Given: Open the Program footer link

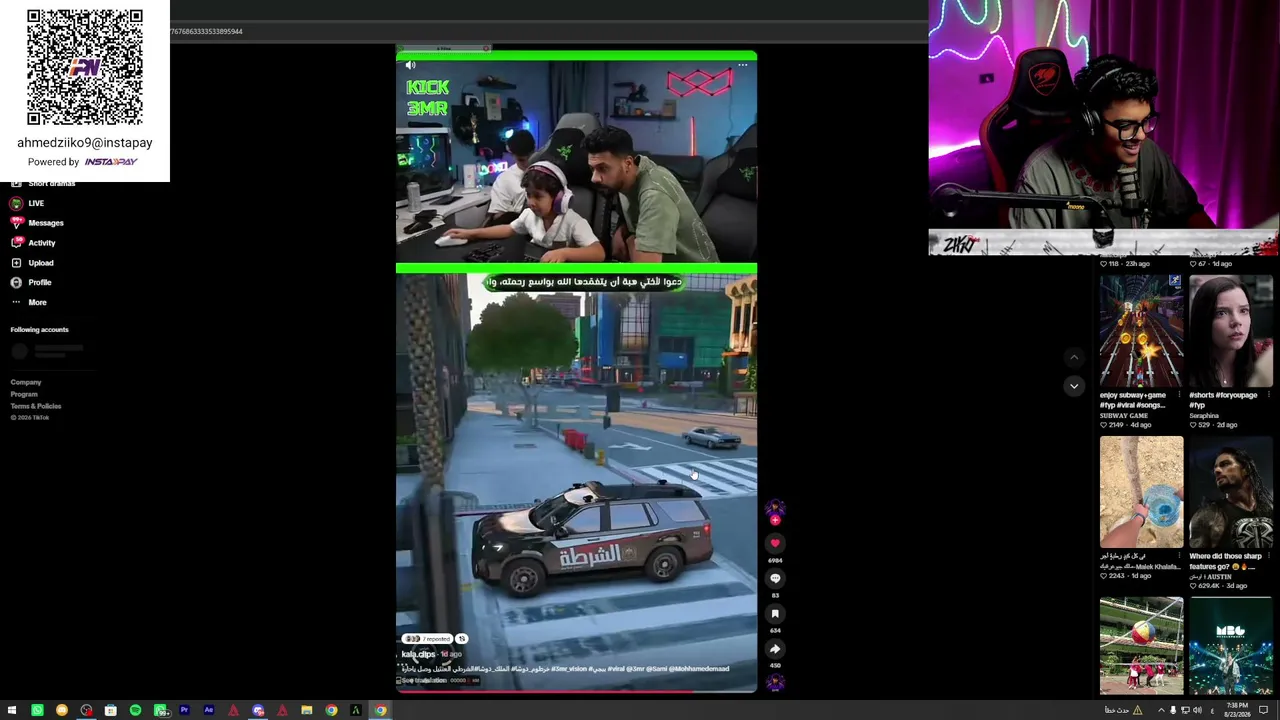Looking at the screenshot, I should click(x=24, y=394).
